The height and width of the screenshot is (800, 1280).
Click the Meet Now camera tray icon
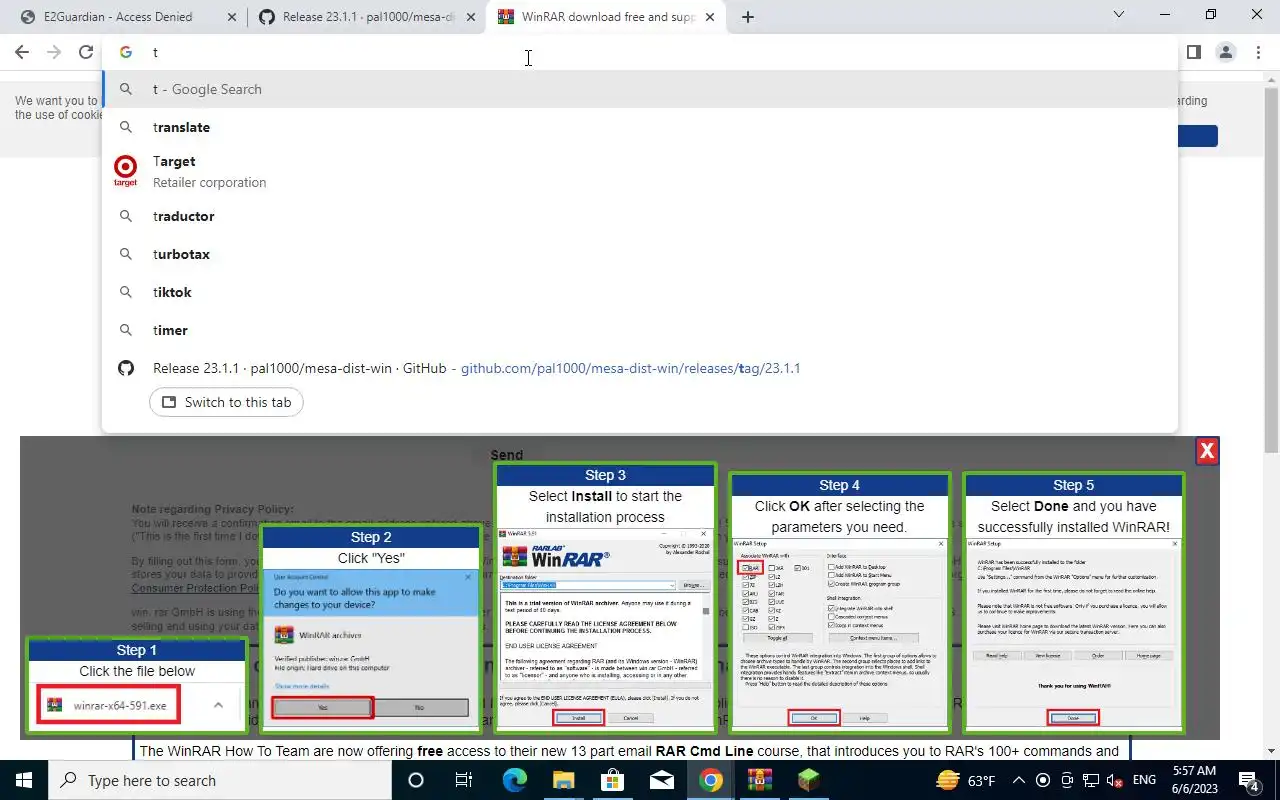point(1067,780)
